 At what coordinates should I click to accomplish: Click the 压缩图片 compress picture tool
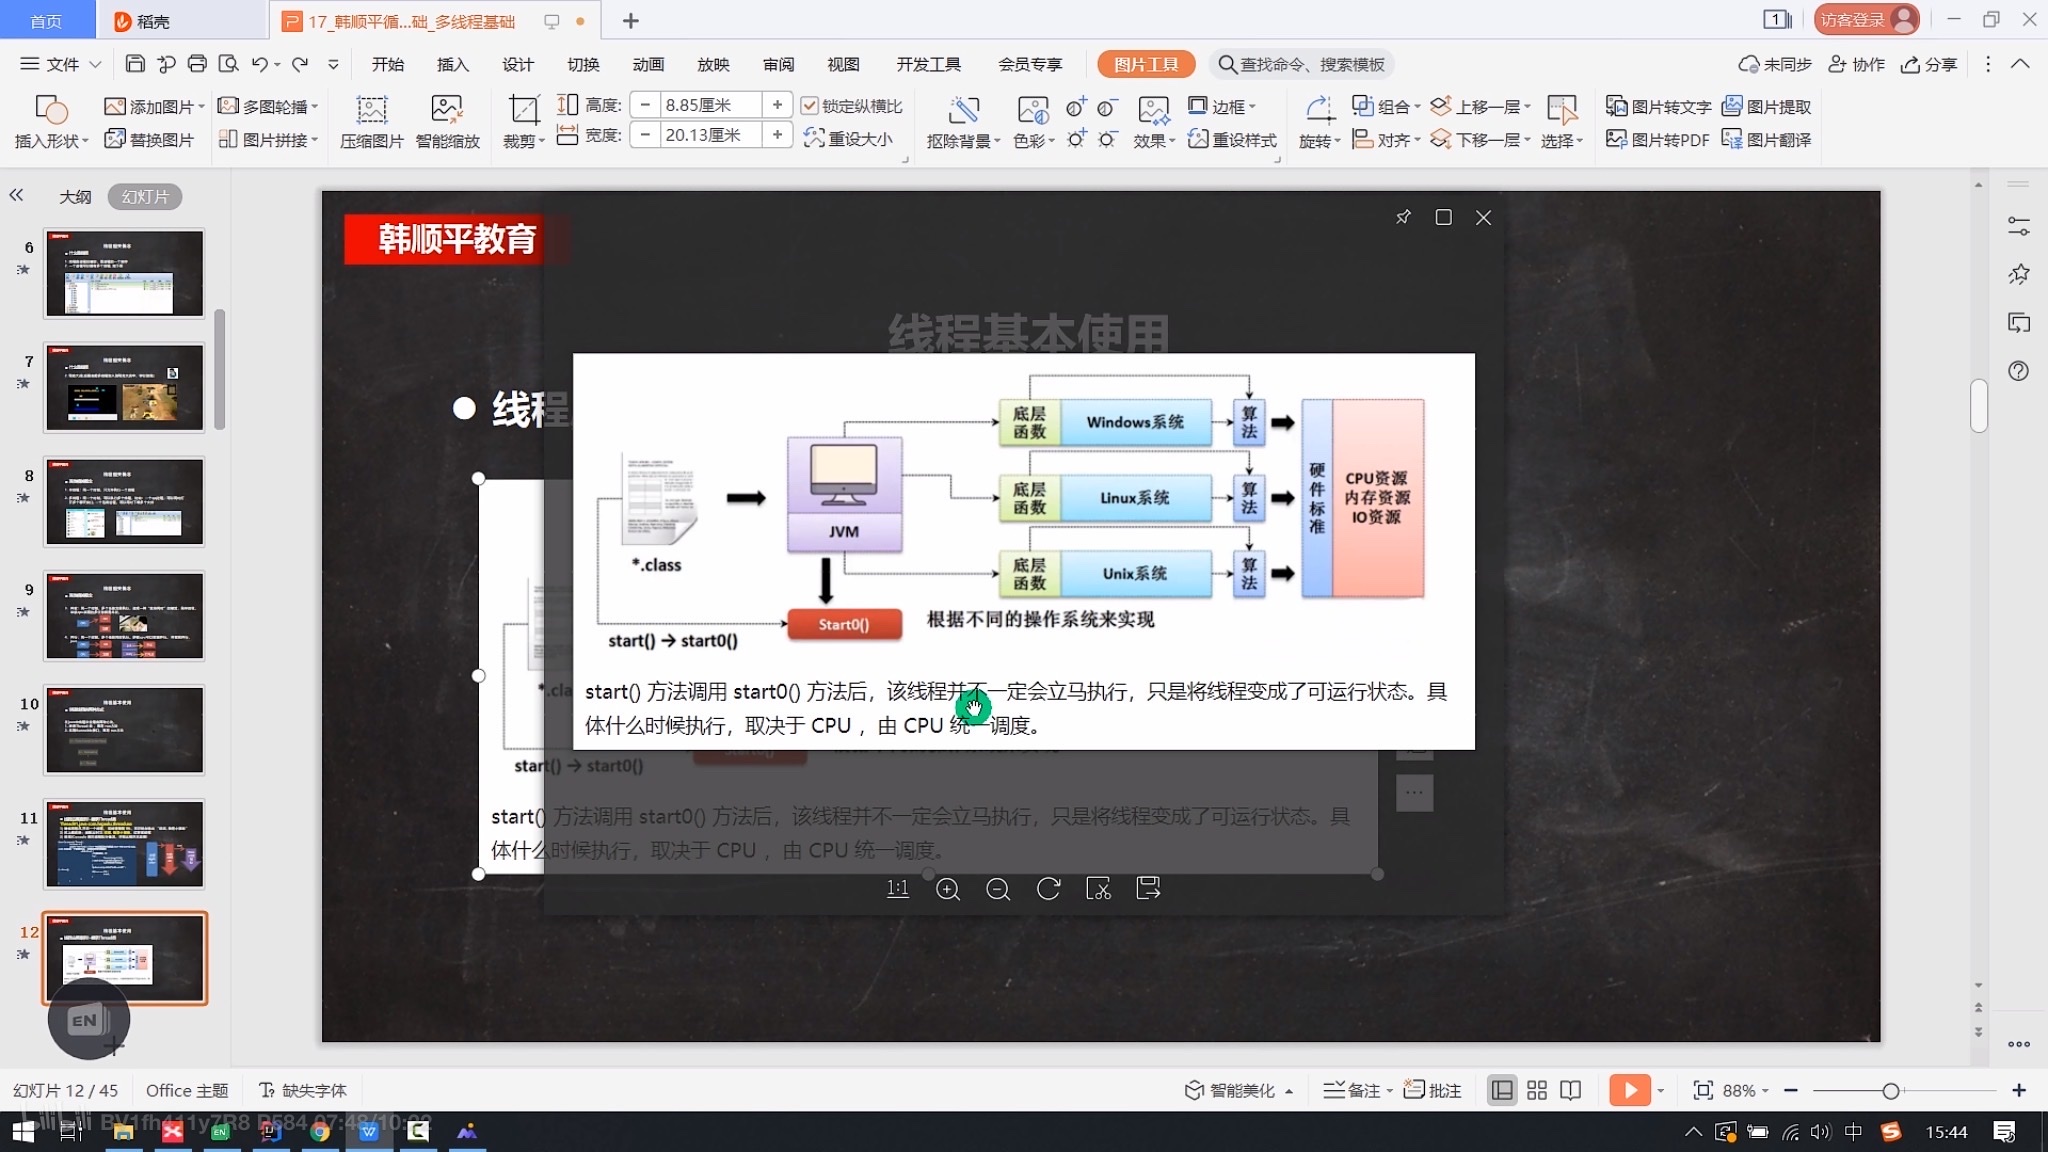[x=372, y=122]
